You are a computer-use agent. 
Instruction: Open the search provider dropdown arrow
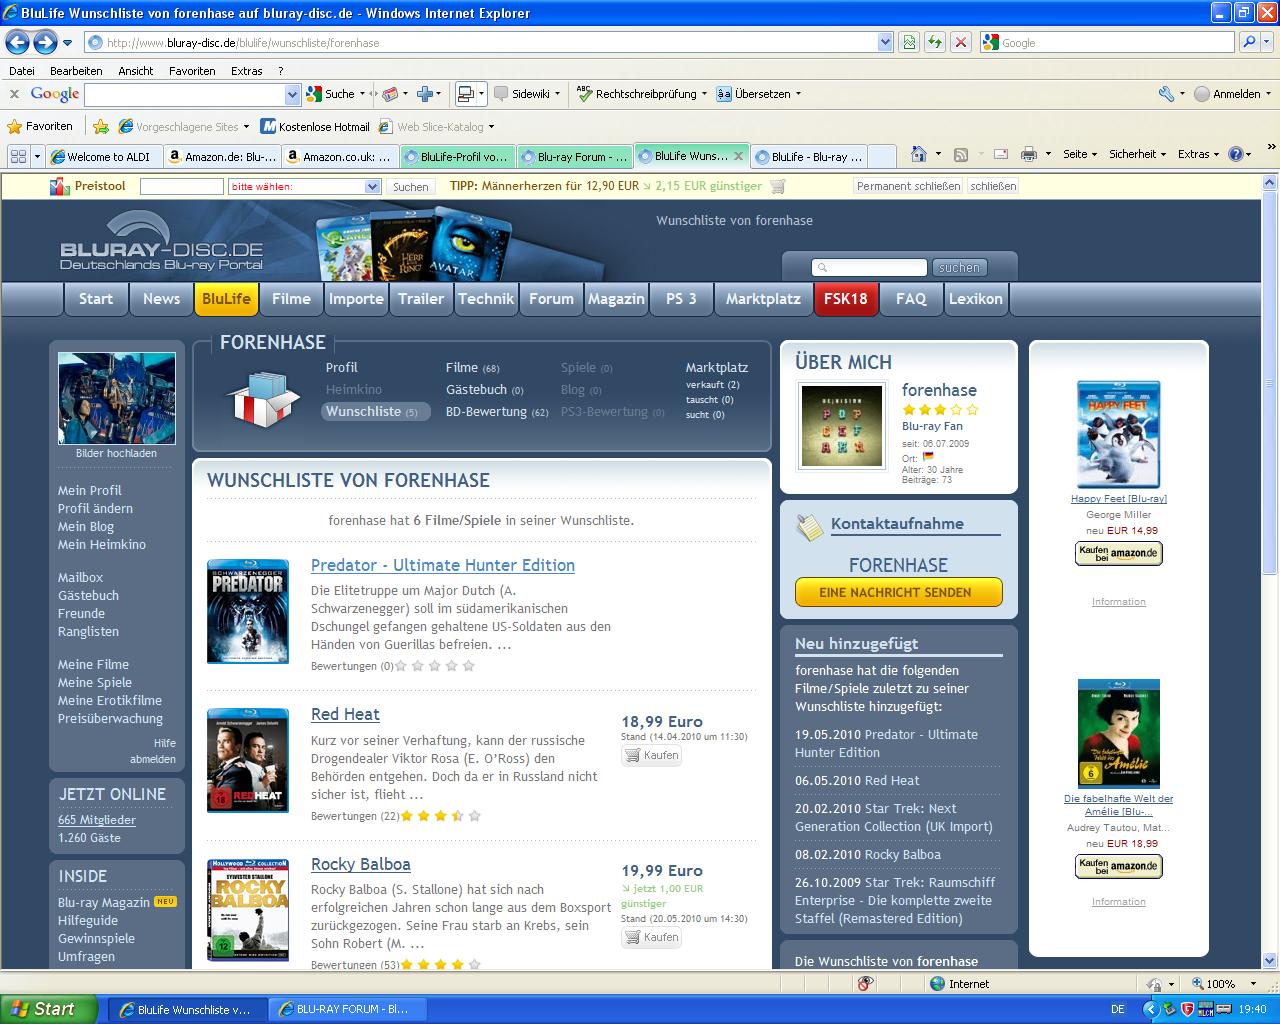pos(1267,42)
